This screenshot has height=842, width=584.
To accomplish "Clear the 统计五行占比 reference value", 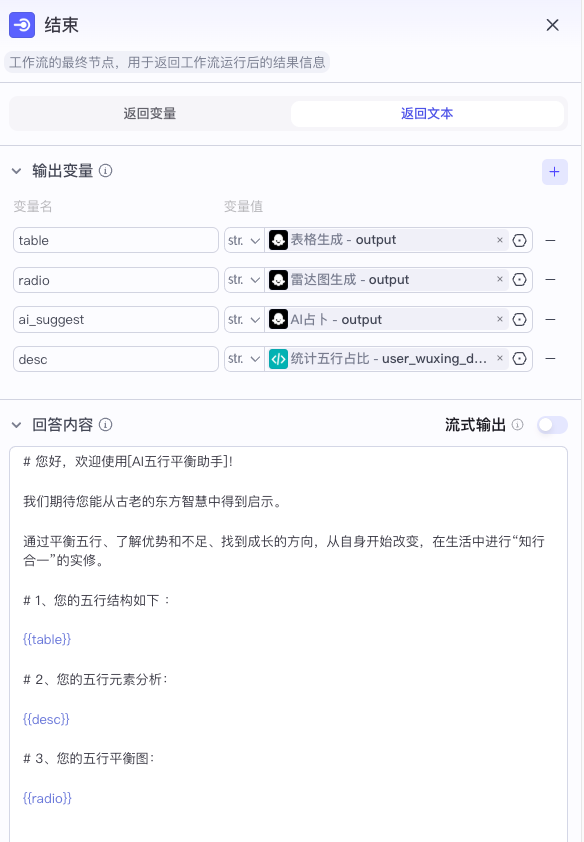I will pyautogui.click(x=500, y=358).
